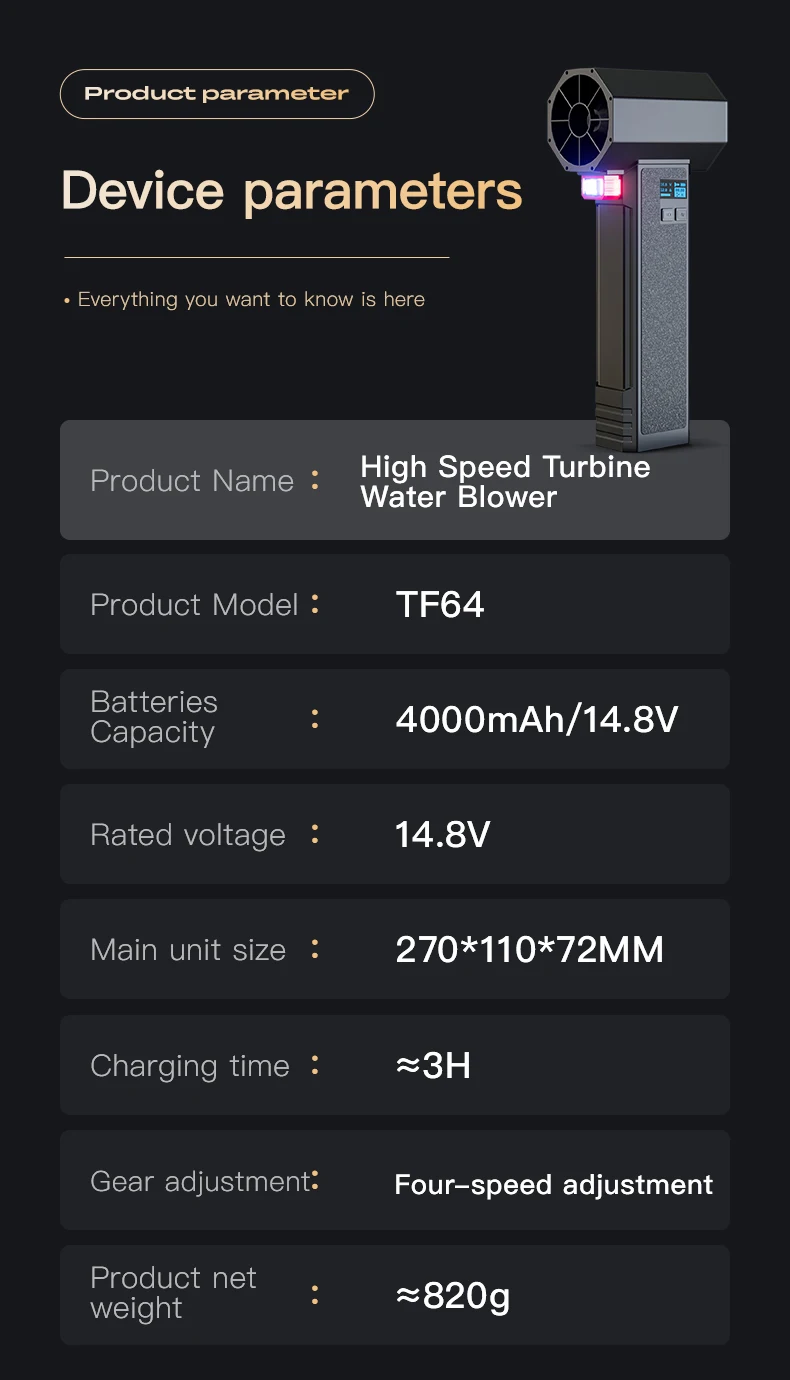This screenshot has height=1380, width=790.
Task: Click the 270*110*72MM size value
Action: click(529, 950)
